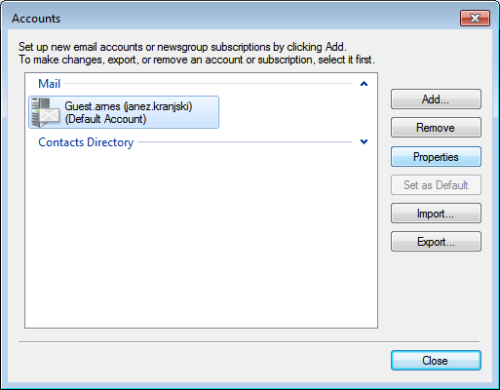Click empty space in the accounts list
The width and height of the screenshot is (500, 390).
200,233
